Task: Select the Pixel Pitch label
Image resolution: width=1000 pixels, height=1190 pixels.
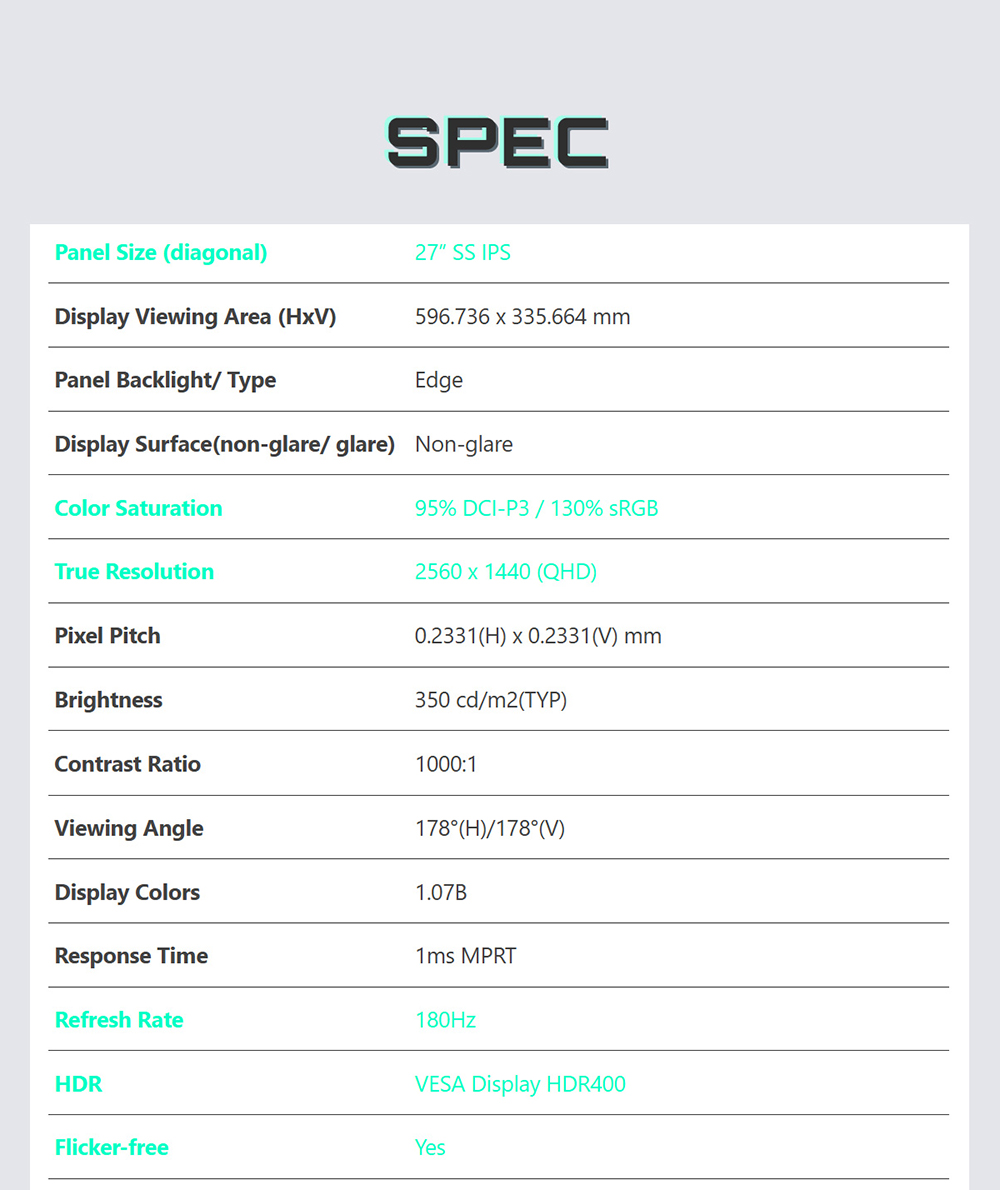Action: (x=108, y=636)
